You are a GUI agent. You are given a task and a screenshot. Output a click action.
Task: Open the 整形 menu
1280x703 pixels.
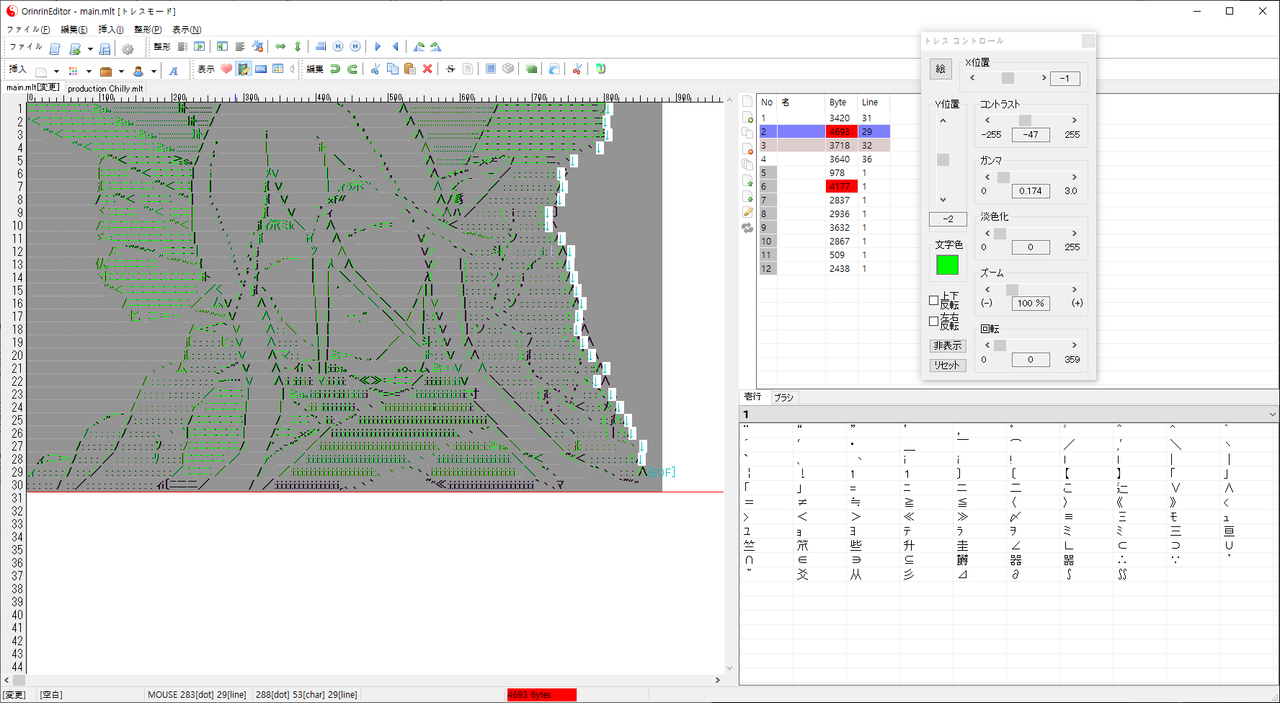[x=148, y=30]
